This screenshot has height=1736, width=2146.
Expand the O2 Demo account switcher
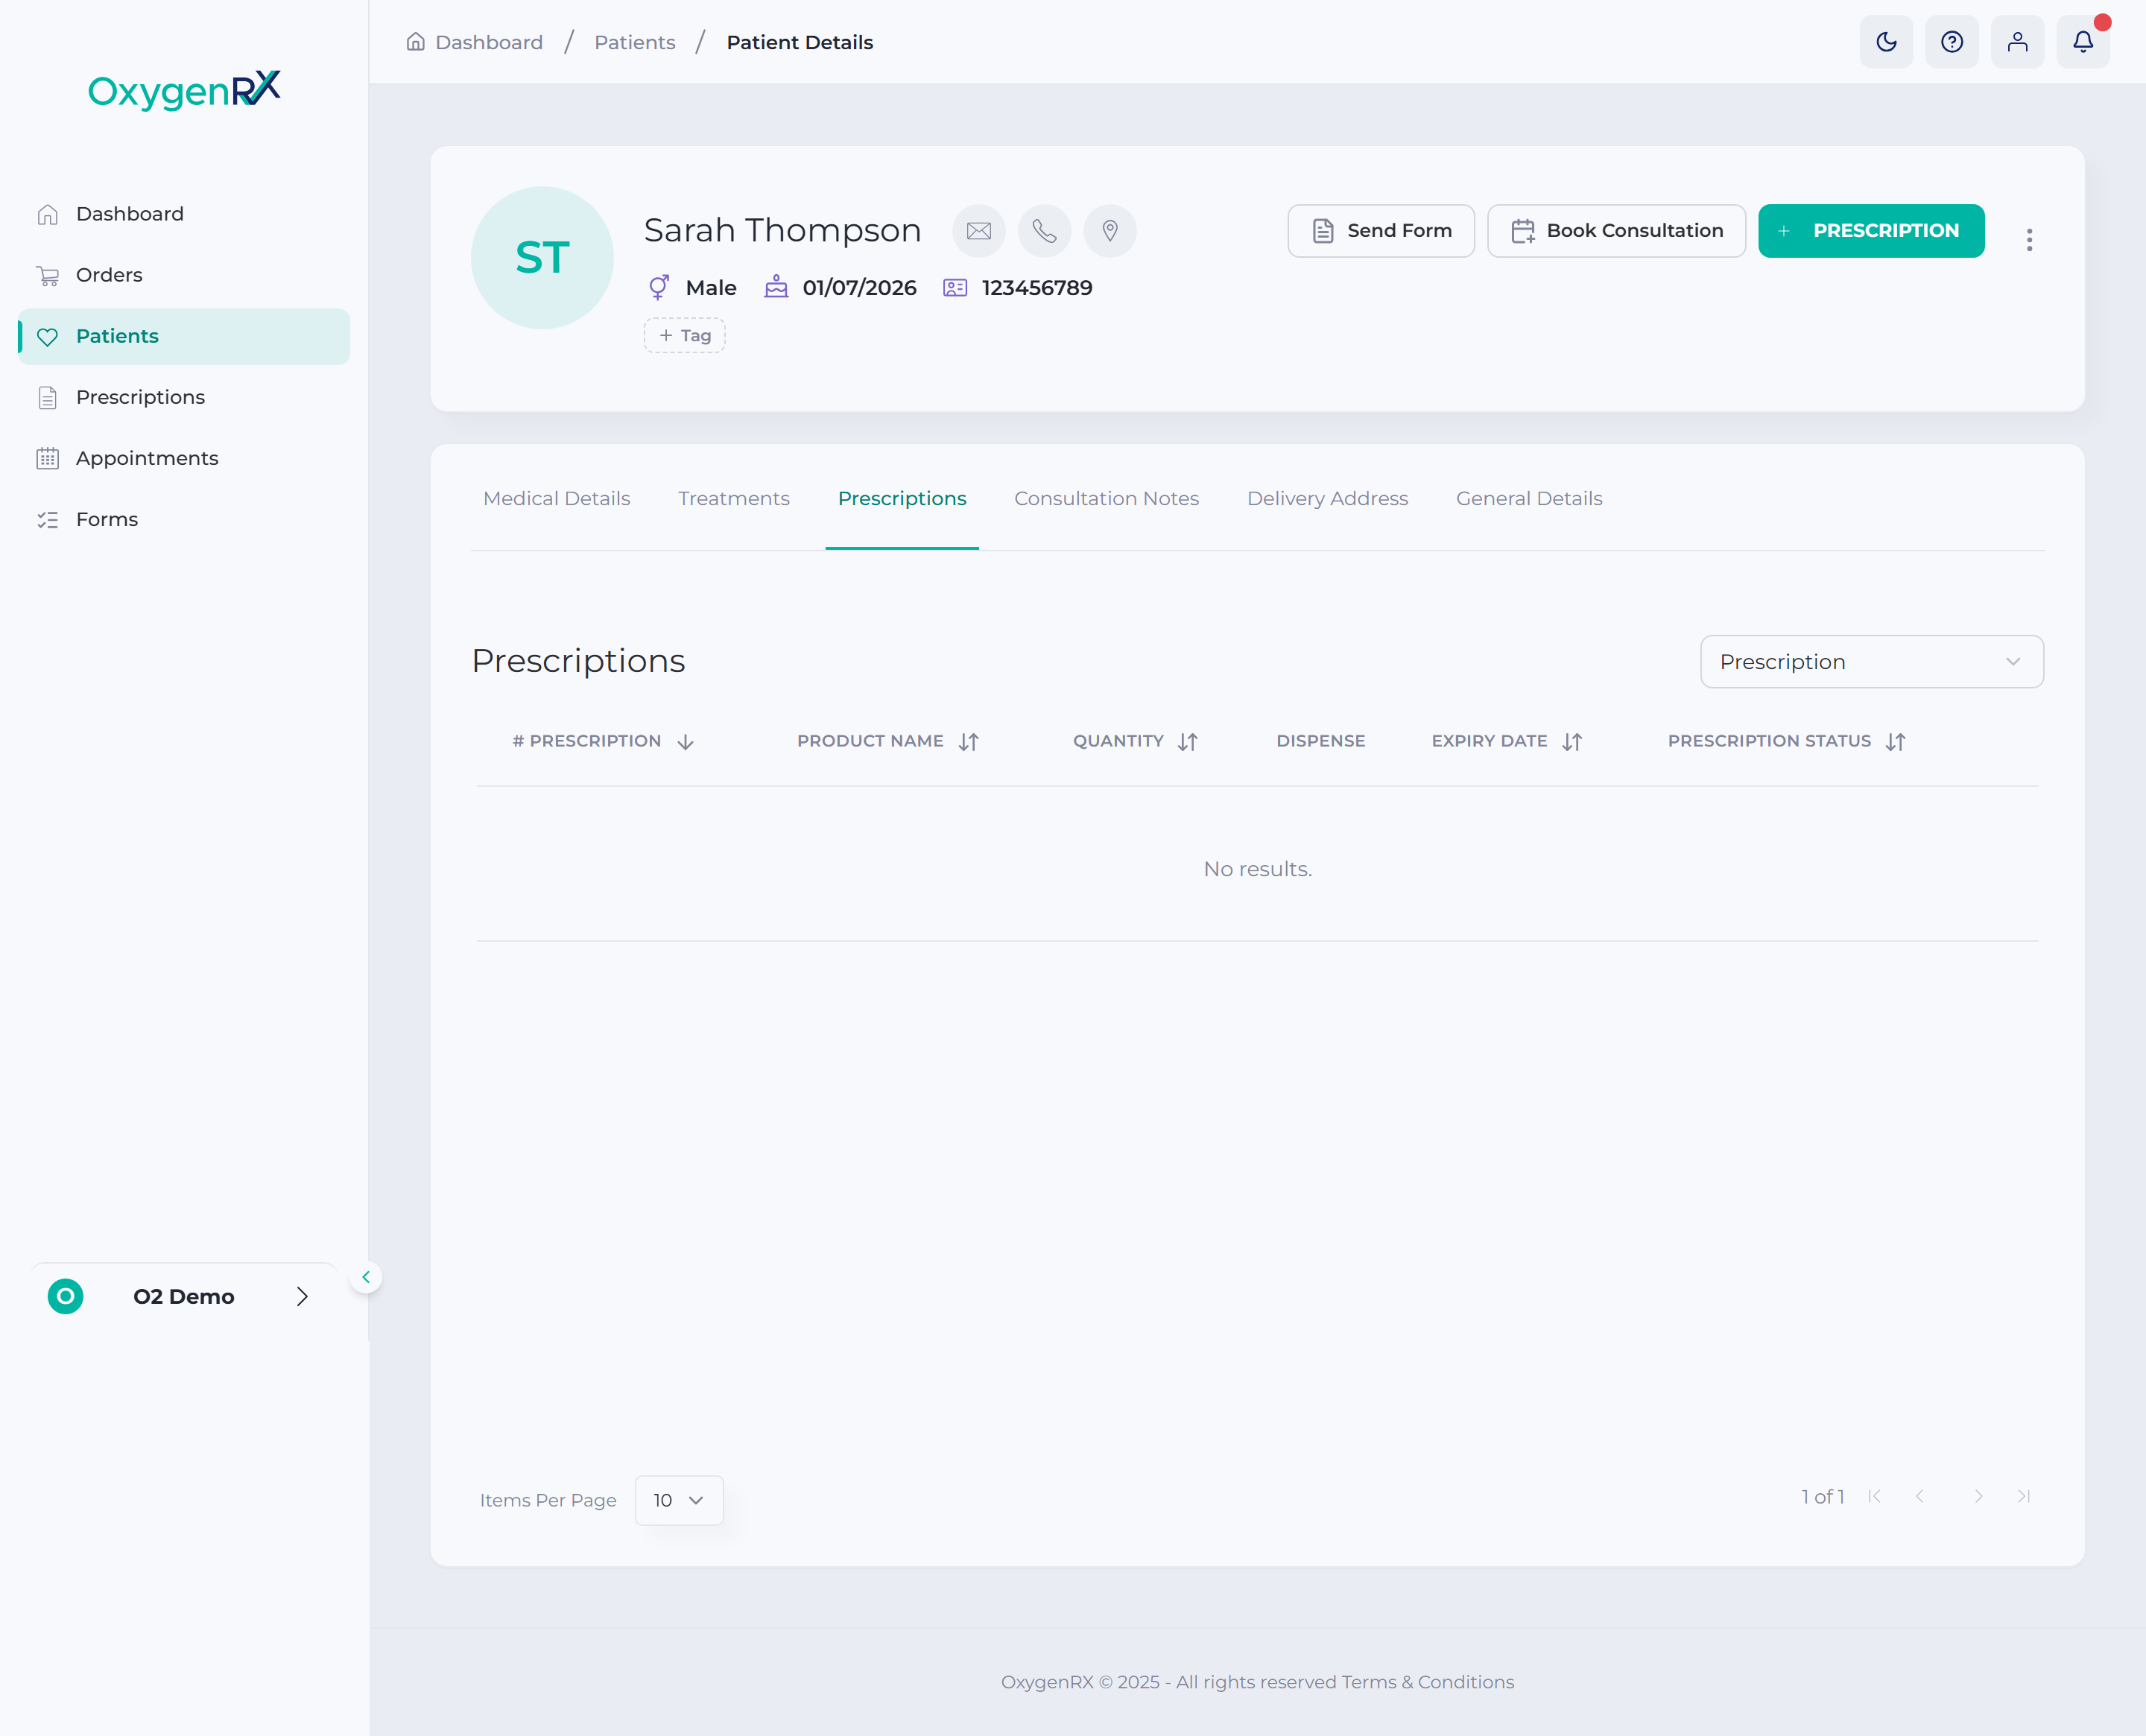(x=184, y=1296)
